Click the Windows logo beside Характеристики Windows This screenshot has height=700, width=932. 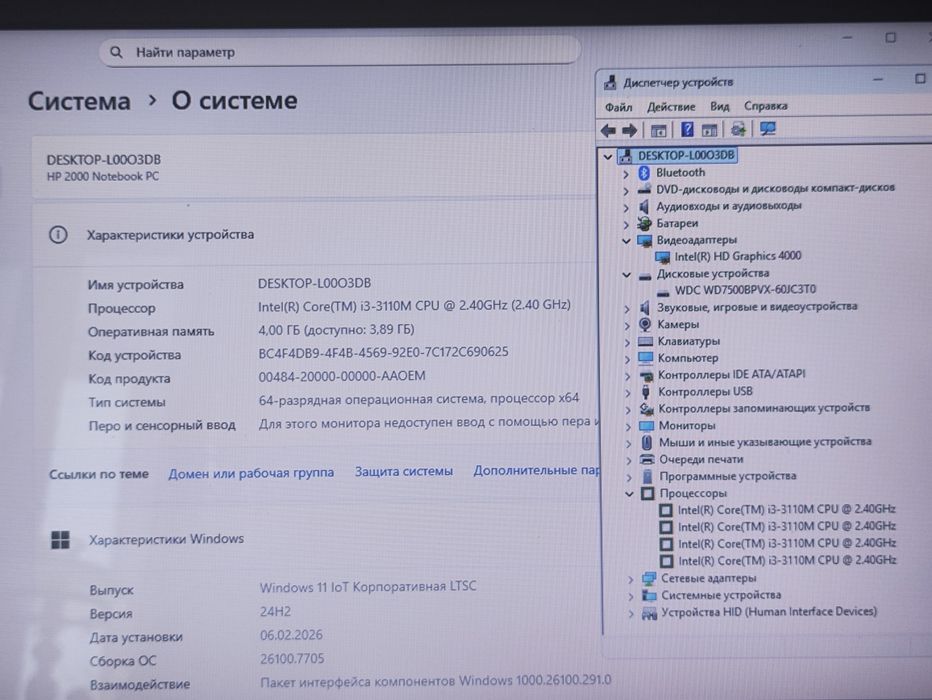coord(61,540)
